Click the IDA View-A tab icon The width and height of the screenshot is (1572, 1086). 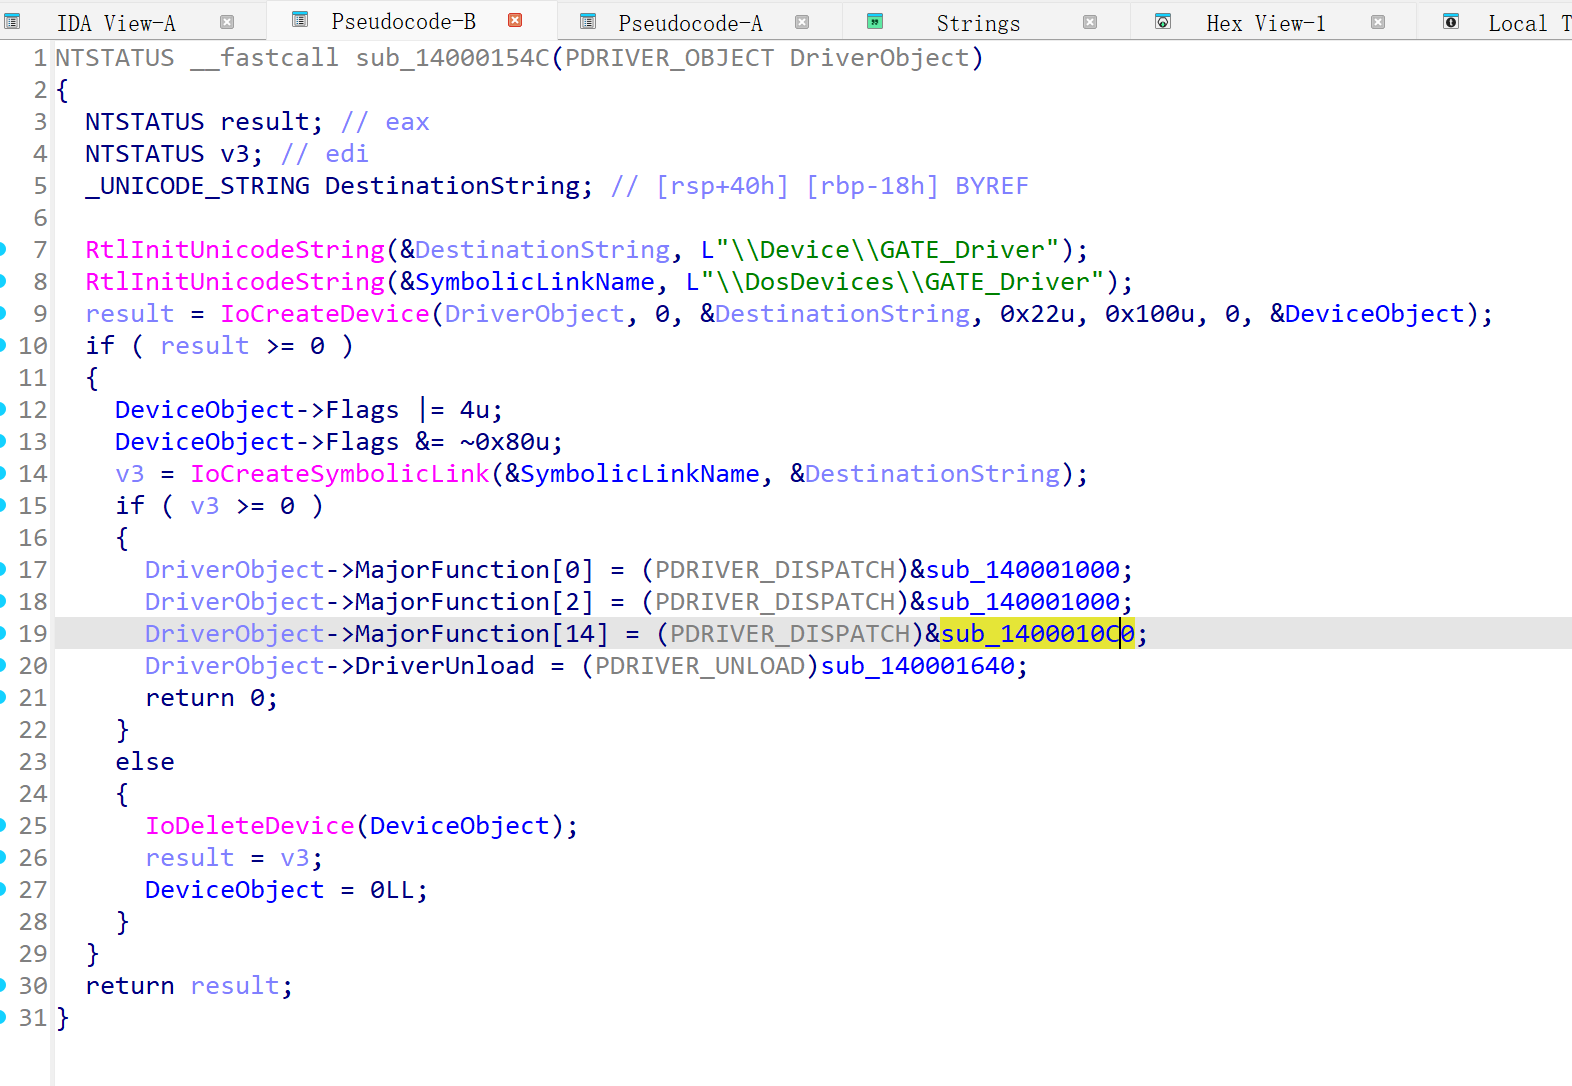(13, 22)
